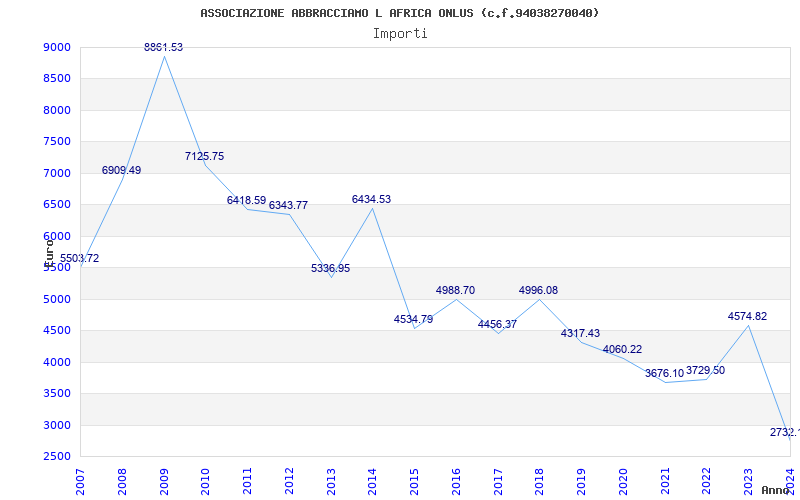
Task: Select the data label 5503.72
Action: click(80, 259)
